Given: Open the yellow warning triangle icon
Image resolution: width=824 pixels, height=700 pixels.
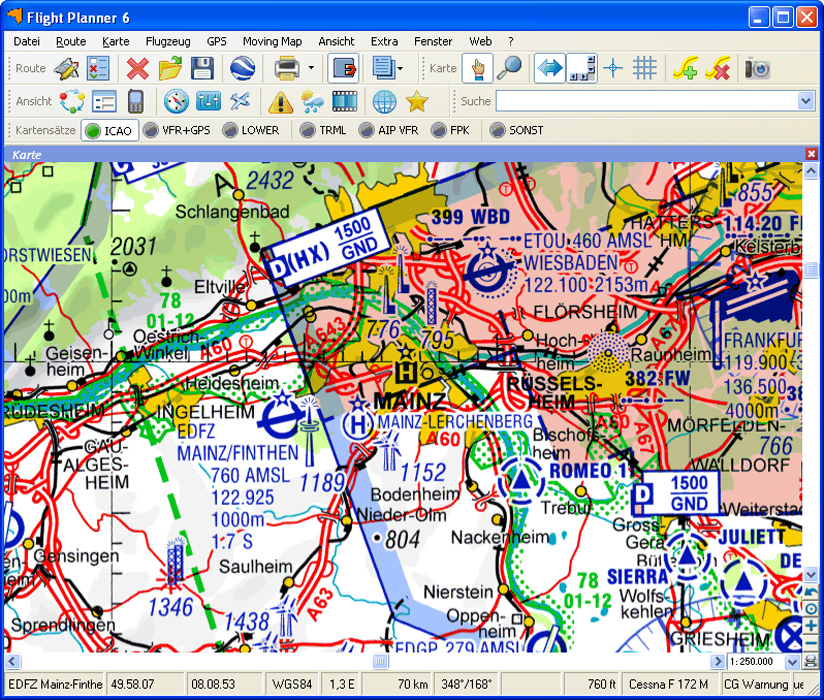Looking at the screenshot, I should [280, 102].
